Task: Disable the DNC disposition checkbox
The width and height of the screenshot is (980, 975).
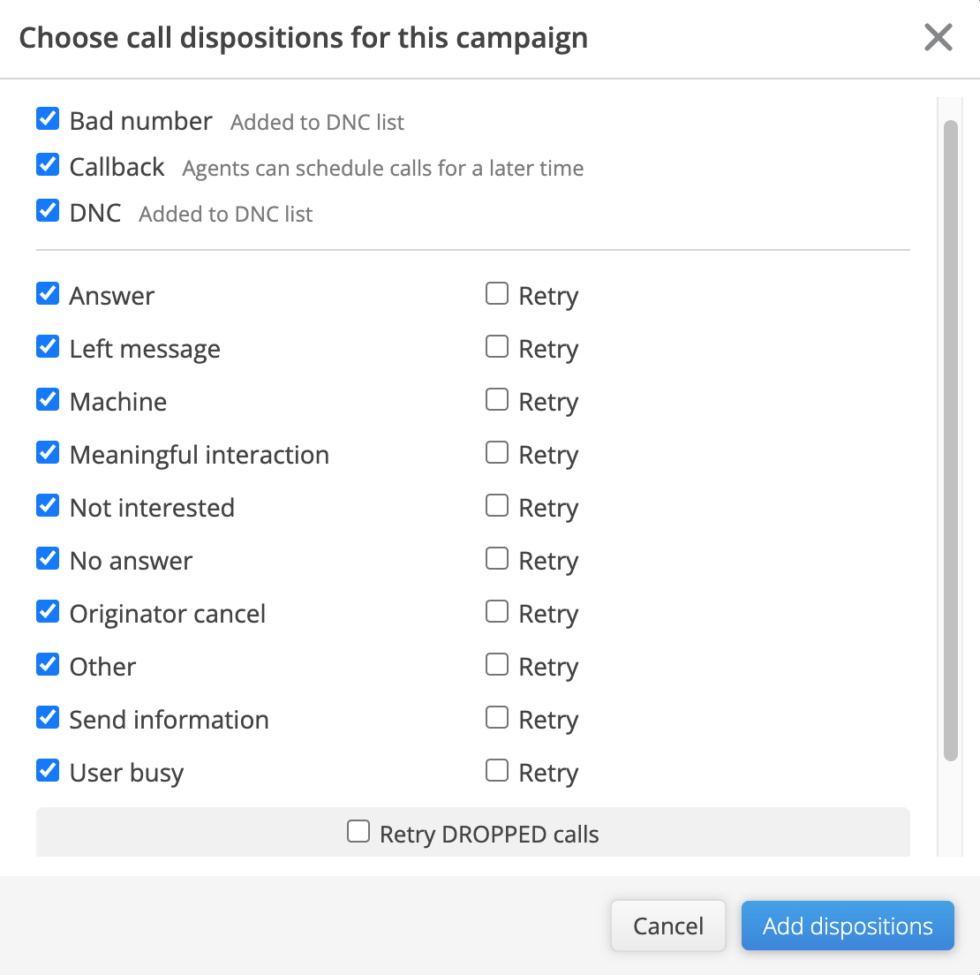Action: [x=47, y=211]
